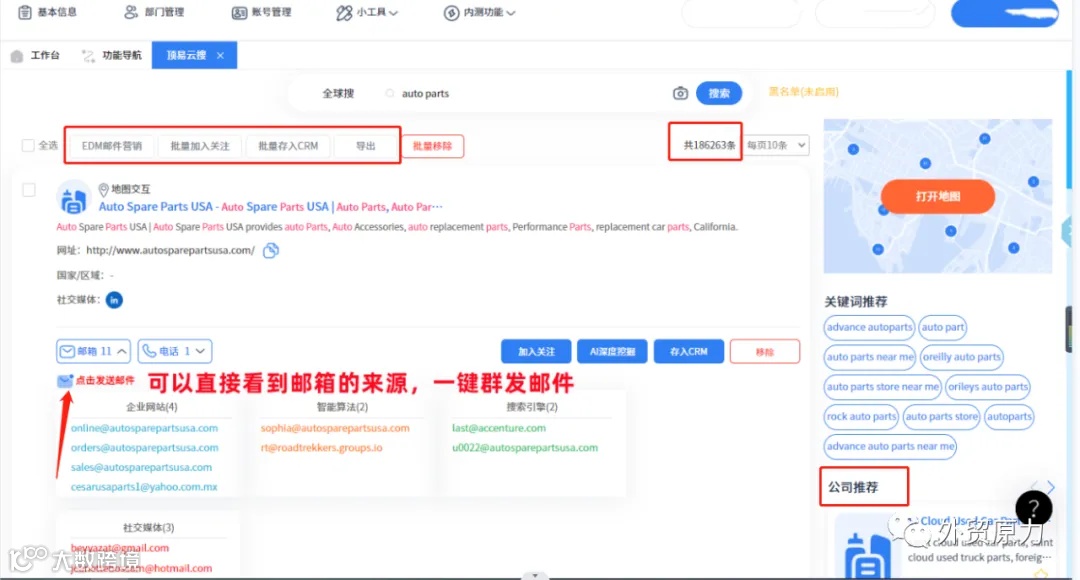Image resolution: width=1080 pixels, height=580 pixels.
Task: Expand the 内测功能 dropdown menu
Action: pos(479,12)
